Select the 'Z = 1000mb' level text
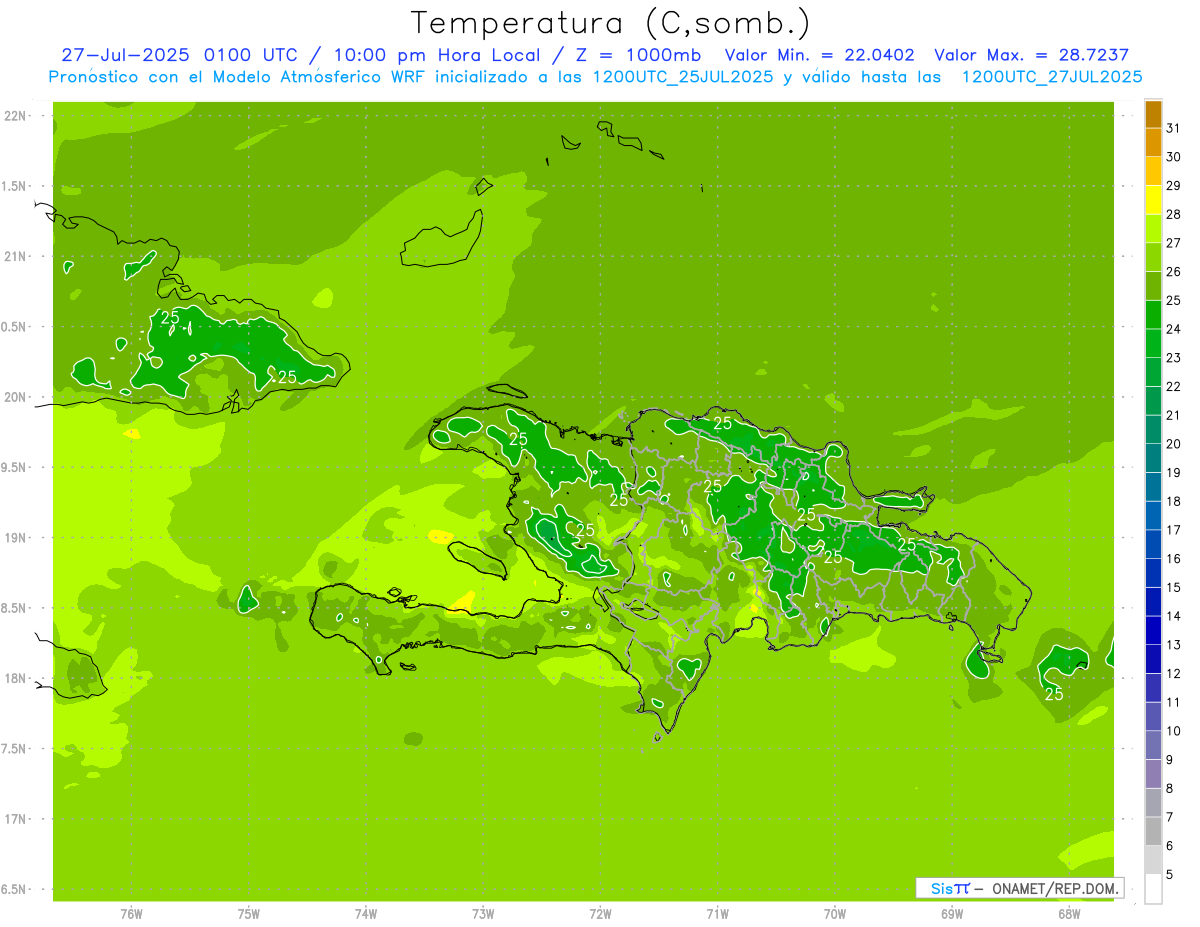The width and height of the screenshot is (1200, 927). [x=636, y=55]
